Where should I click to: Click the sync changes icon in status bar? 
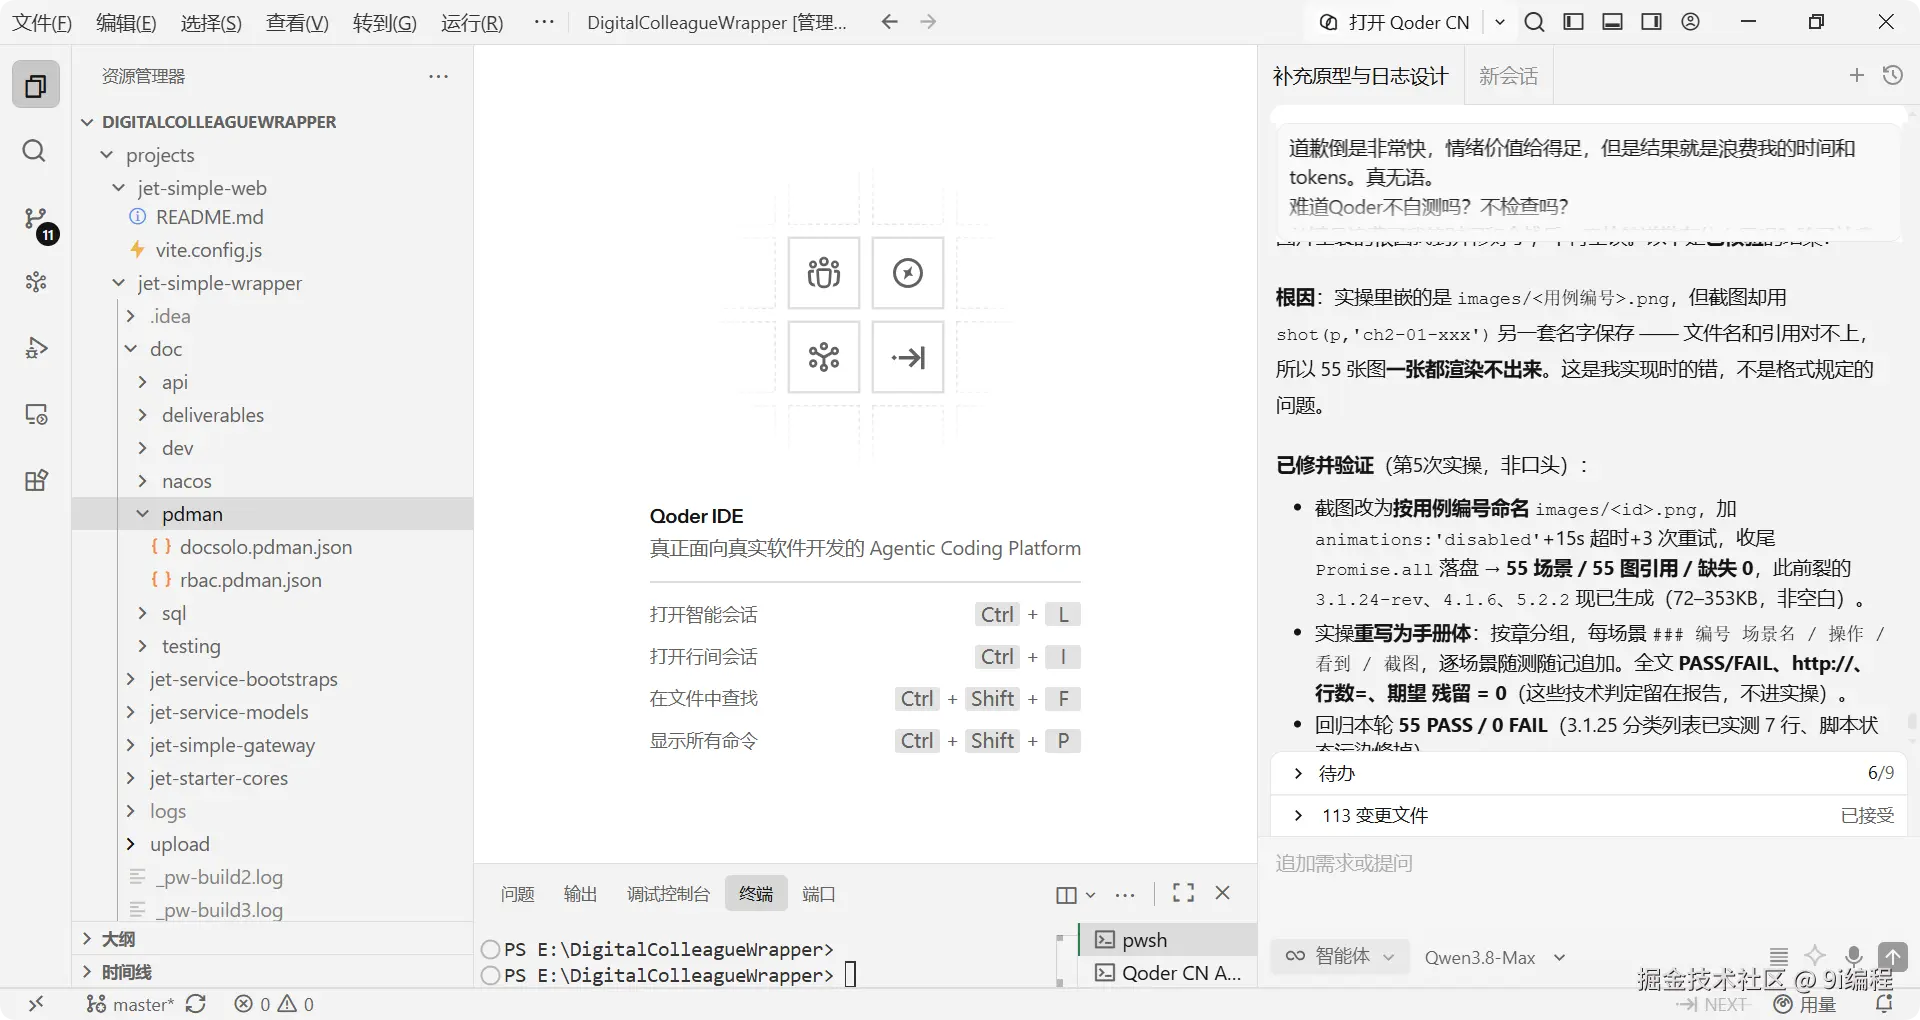pyautogui.click(x=196, y=1004)
